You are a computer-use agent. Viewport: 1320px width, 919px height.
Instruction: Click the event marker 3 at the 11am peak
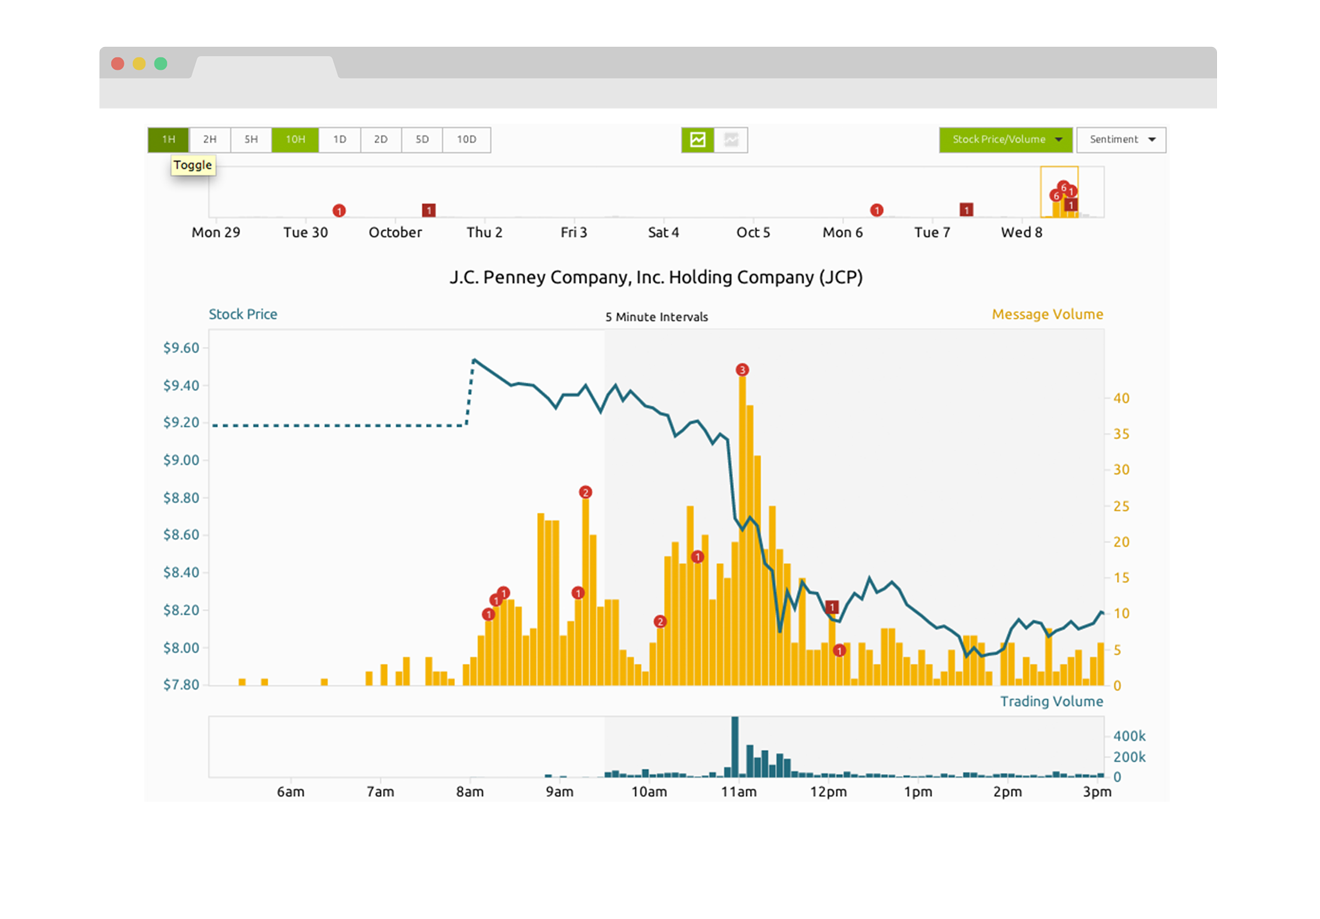coord(742,370)
